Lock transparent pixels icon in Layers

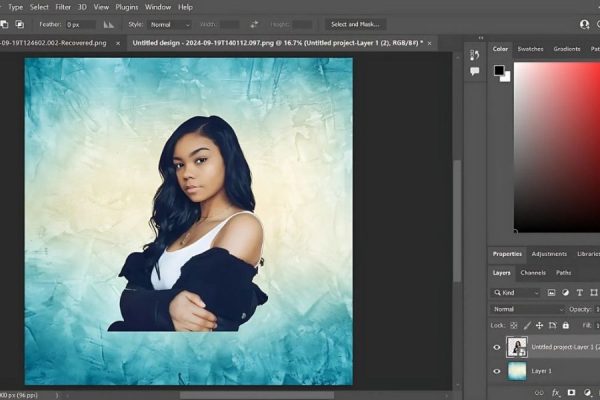tap(515, 325)
